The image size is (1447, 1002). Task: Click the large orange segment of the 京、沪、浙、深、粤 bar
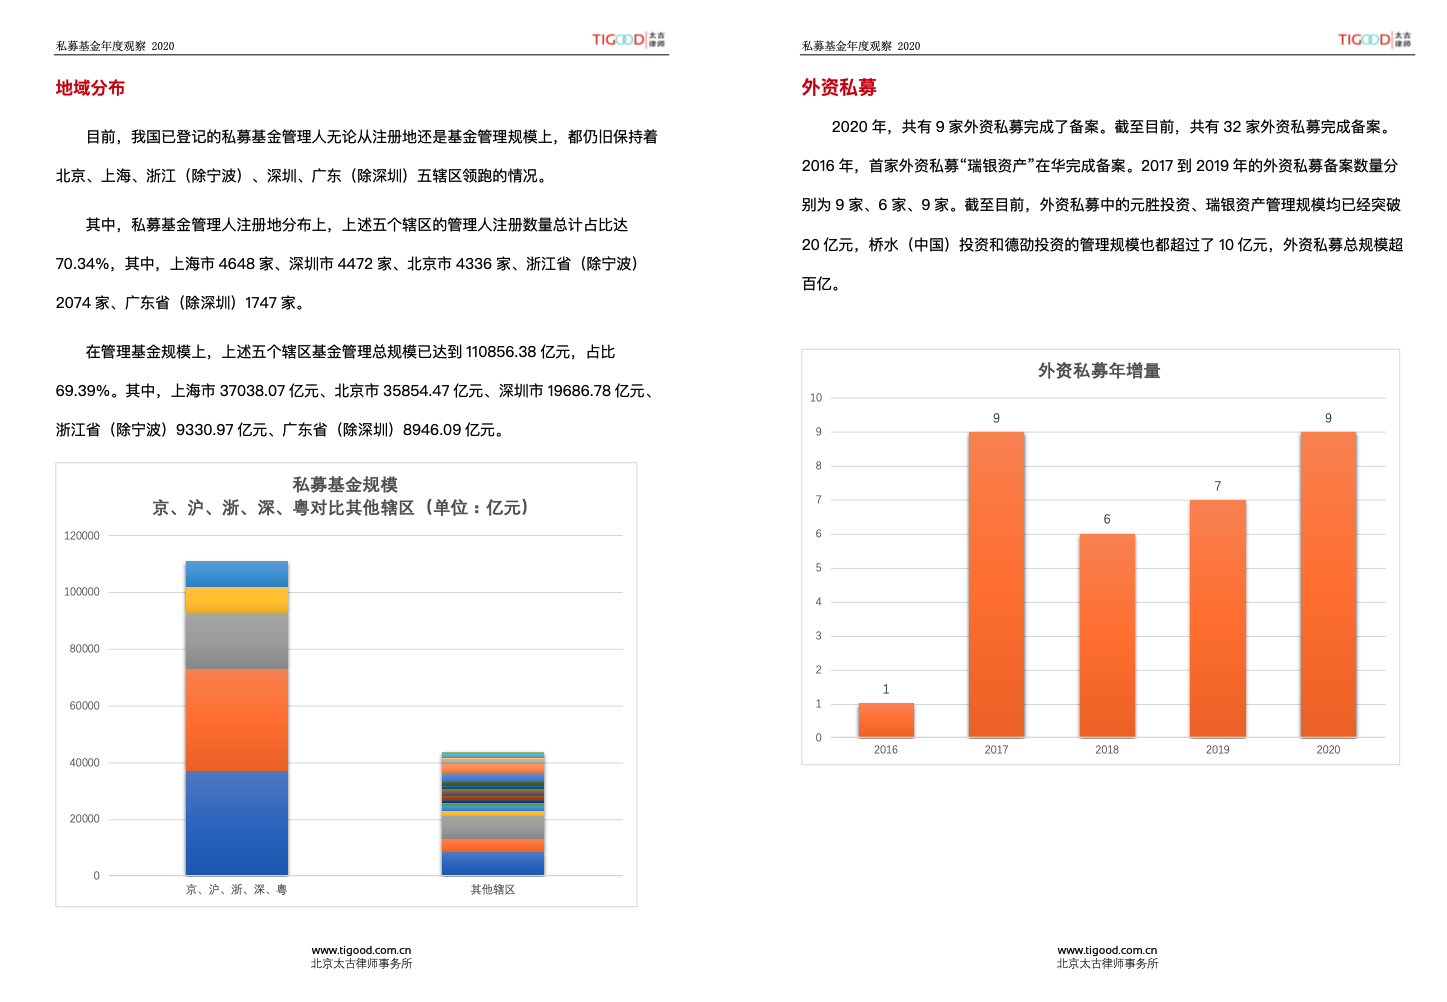(237, 720)
